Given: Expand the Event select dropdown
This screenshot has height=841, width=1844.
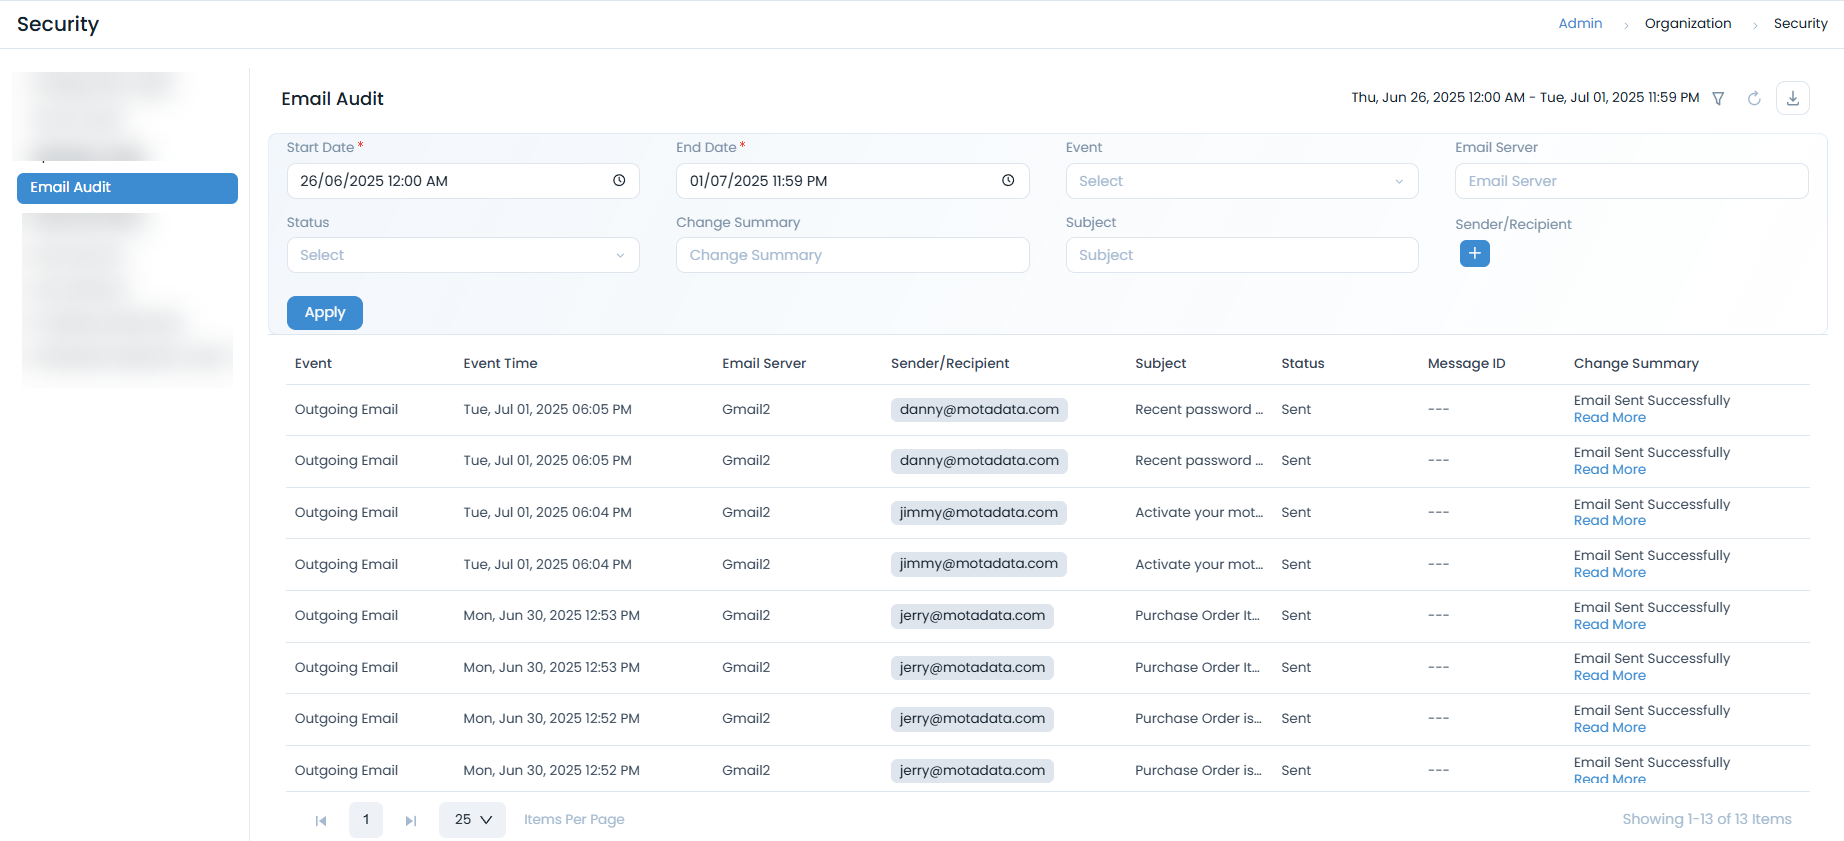Looking at the screenshot, I should point(1242,181).
